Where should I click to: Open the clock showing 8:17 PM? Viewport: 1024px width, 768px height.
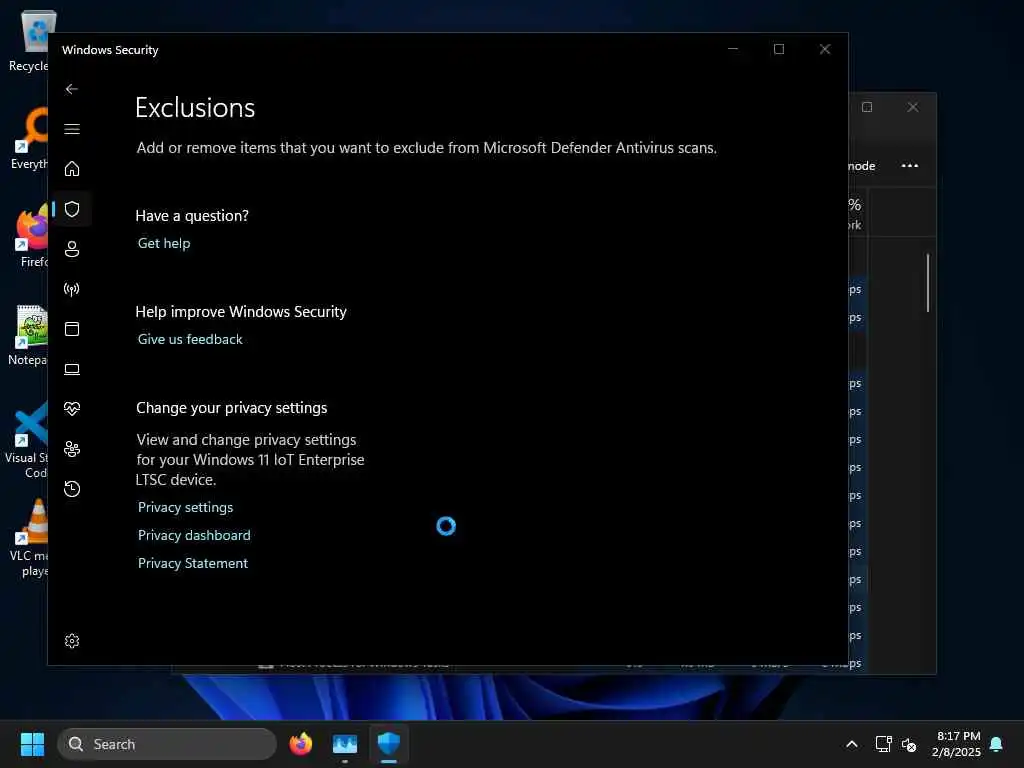(x=957, y=744)
